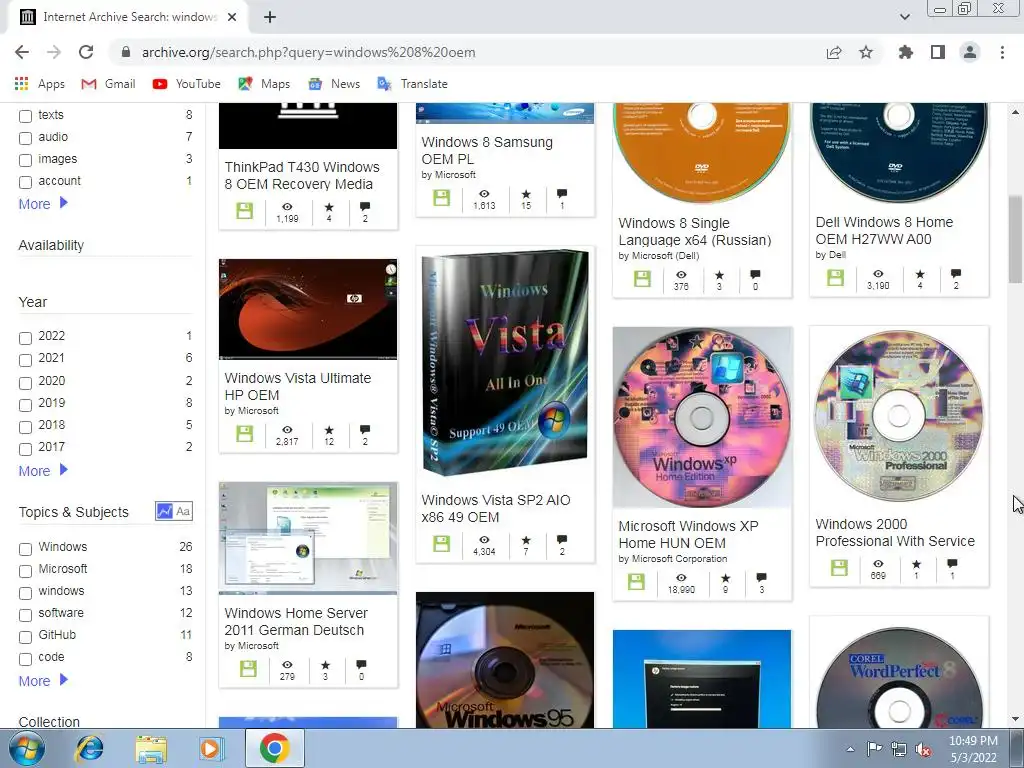The image size is (1024, 768).
Task: Open Windows XP Home Edition disc thumbnail
Action: [x=702, y=417]
